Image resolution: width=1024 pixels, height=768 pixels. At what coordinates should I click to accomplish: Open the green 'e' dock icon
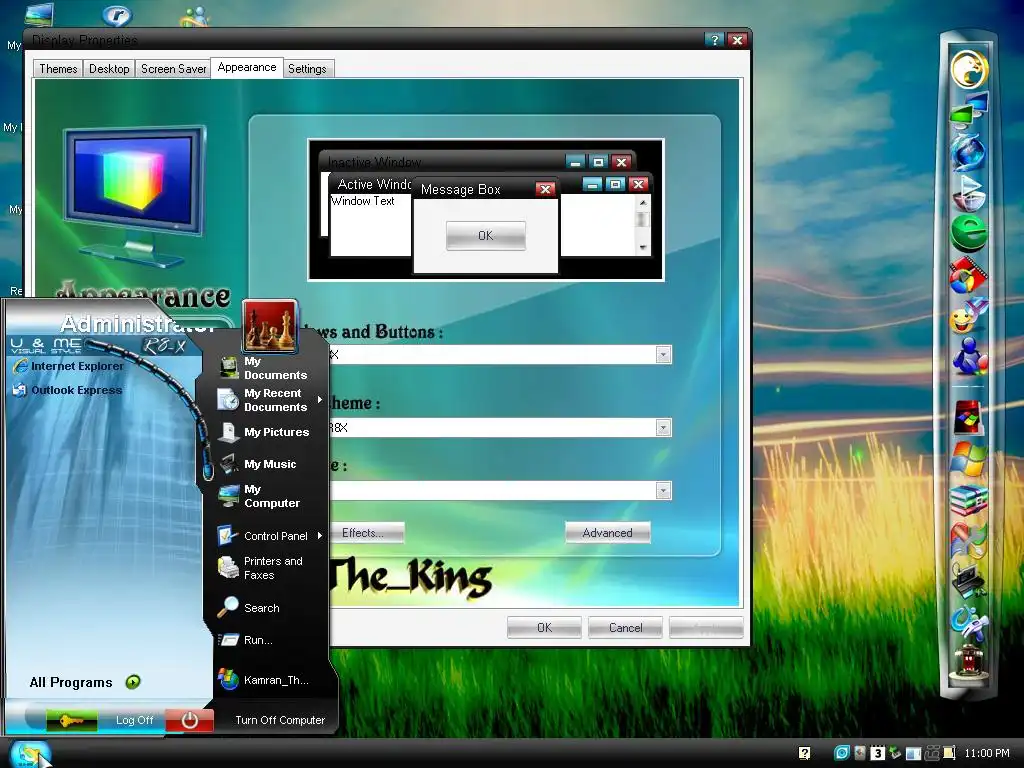coord(968,234)
